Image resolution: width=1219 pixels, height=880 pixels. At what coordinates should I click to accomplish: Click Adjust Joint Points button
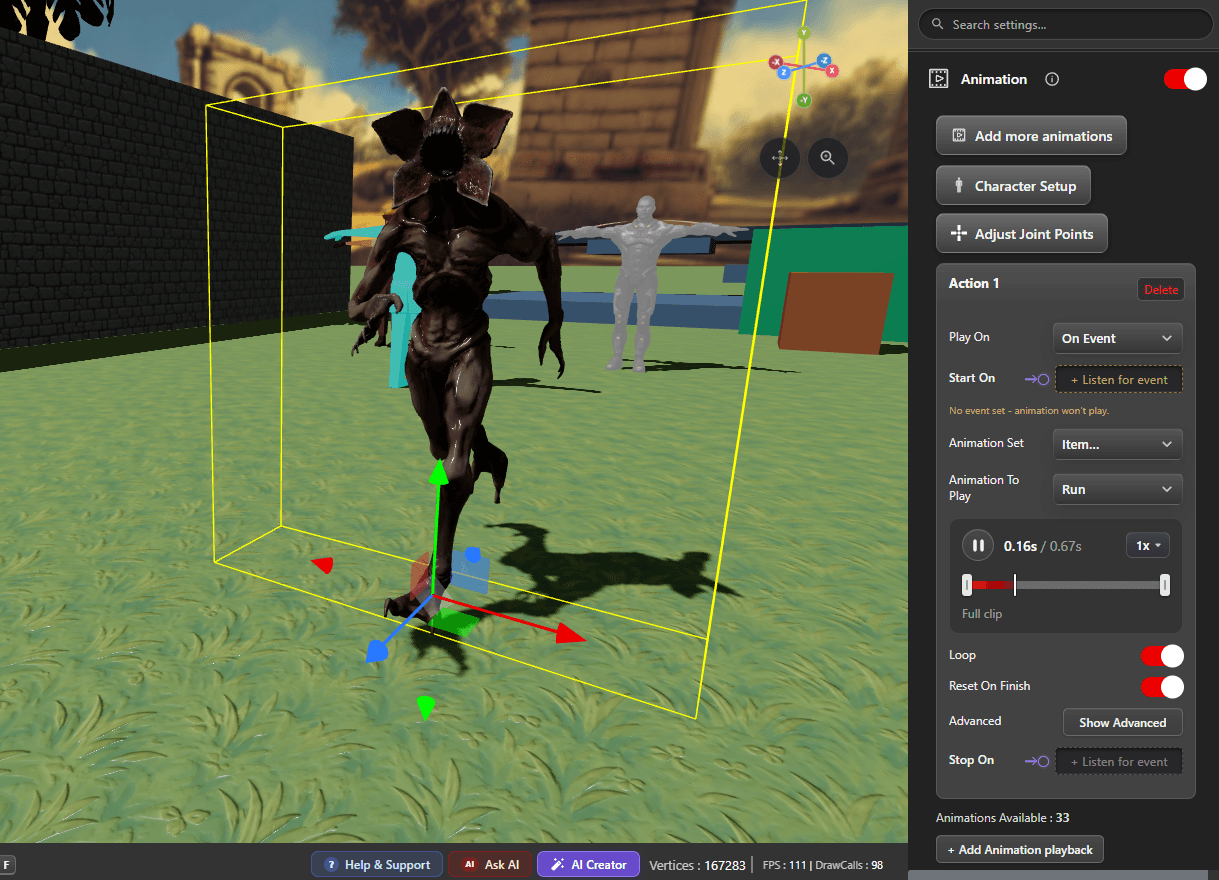pos(1021,234)
